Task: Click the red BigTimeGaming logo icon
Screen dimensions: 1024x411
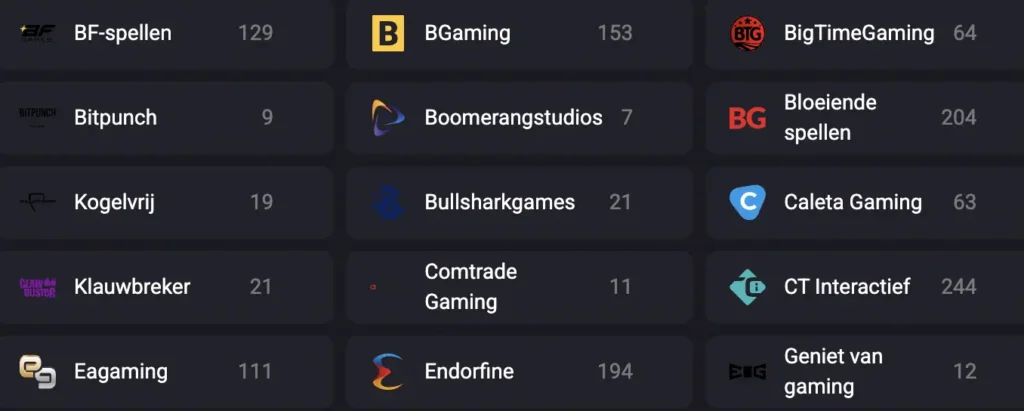Action: point(747,33)
